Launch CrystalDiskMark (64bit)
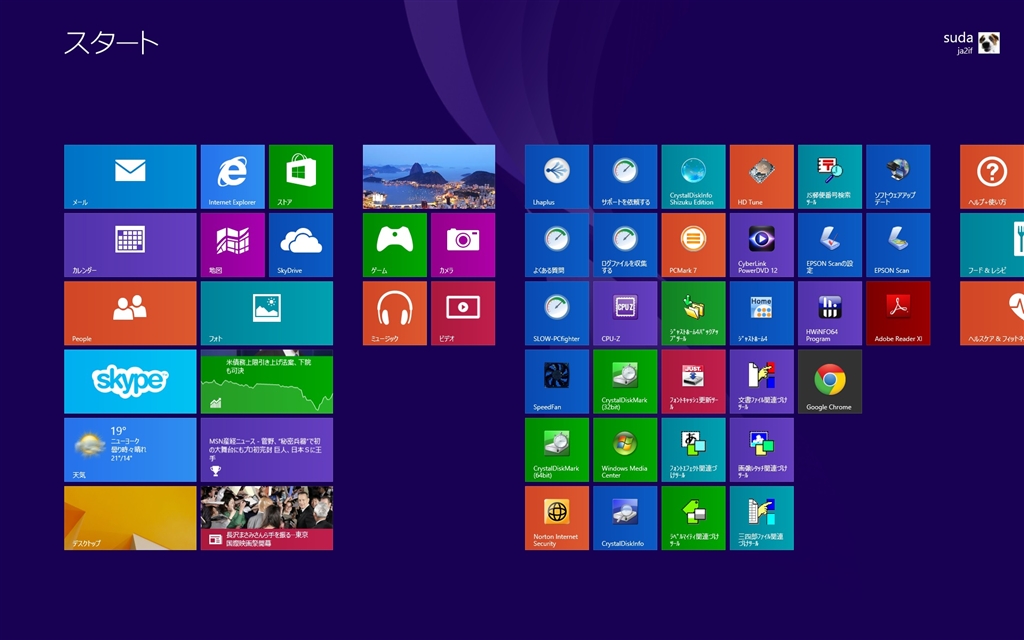The width and height of the screenshot is (1024, 640). pos(557,450)
